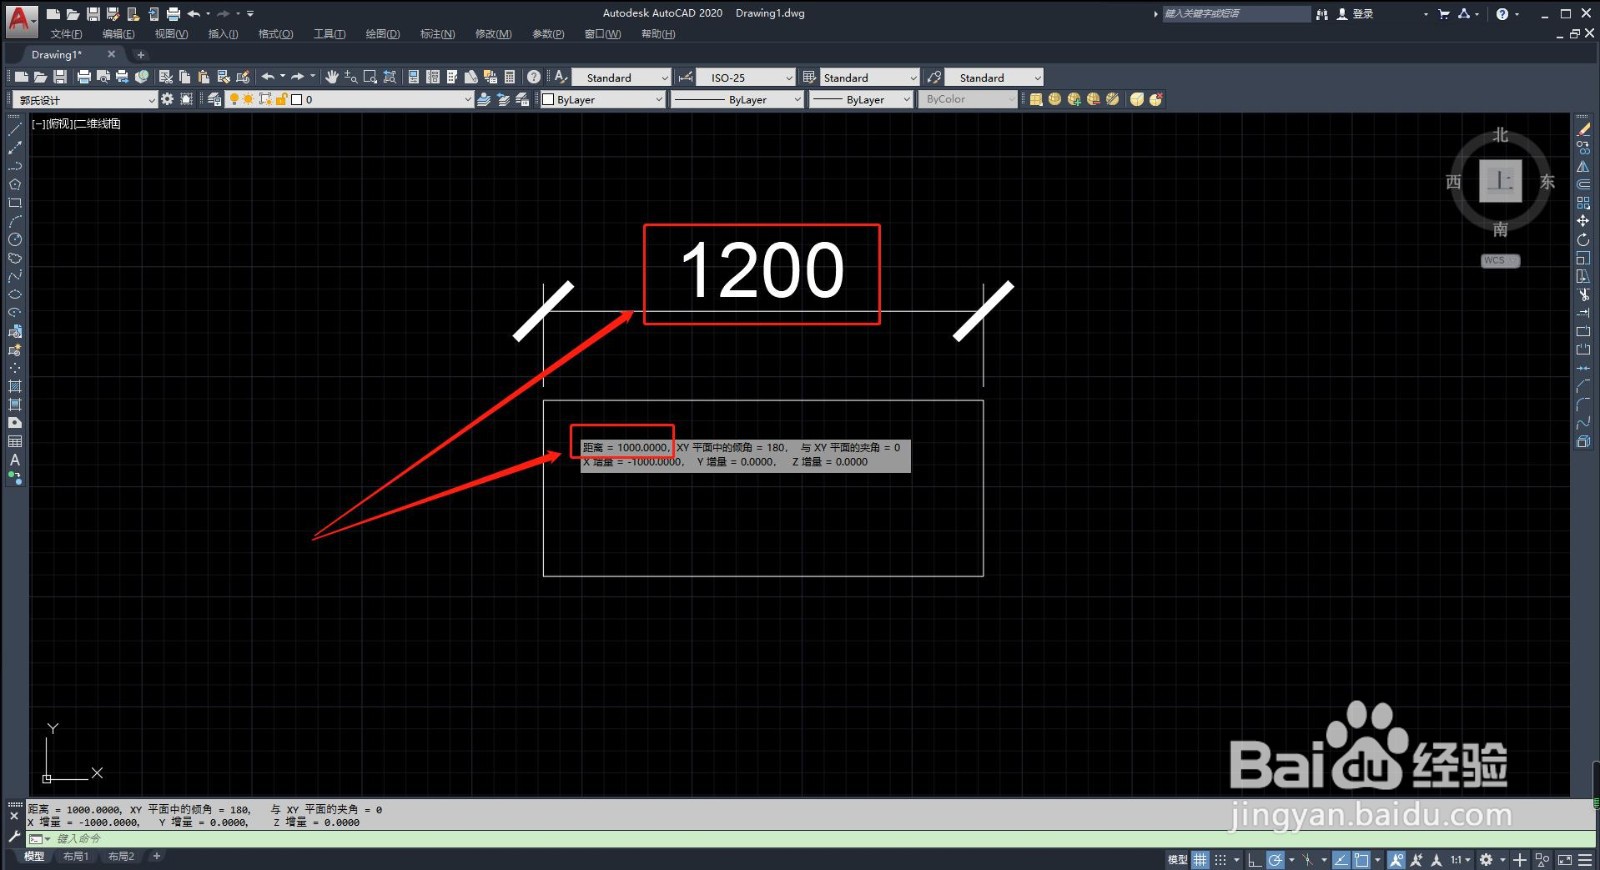Toggle object snap square in status bar
The image size is (1600, 870).
click(1361, 860)
